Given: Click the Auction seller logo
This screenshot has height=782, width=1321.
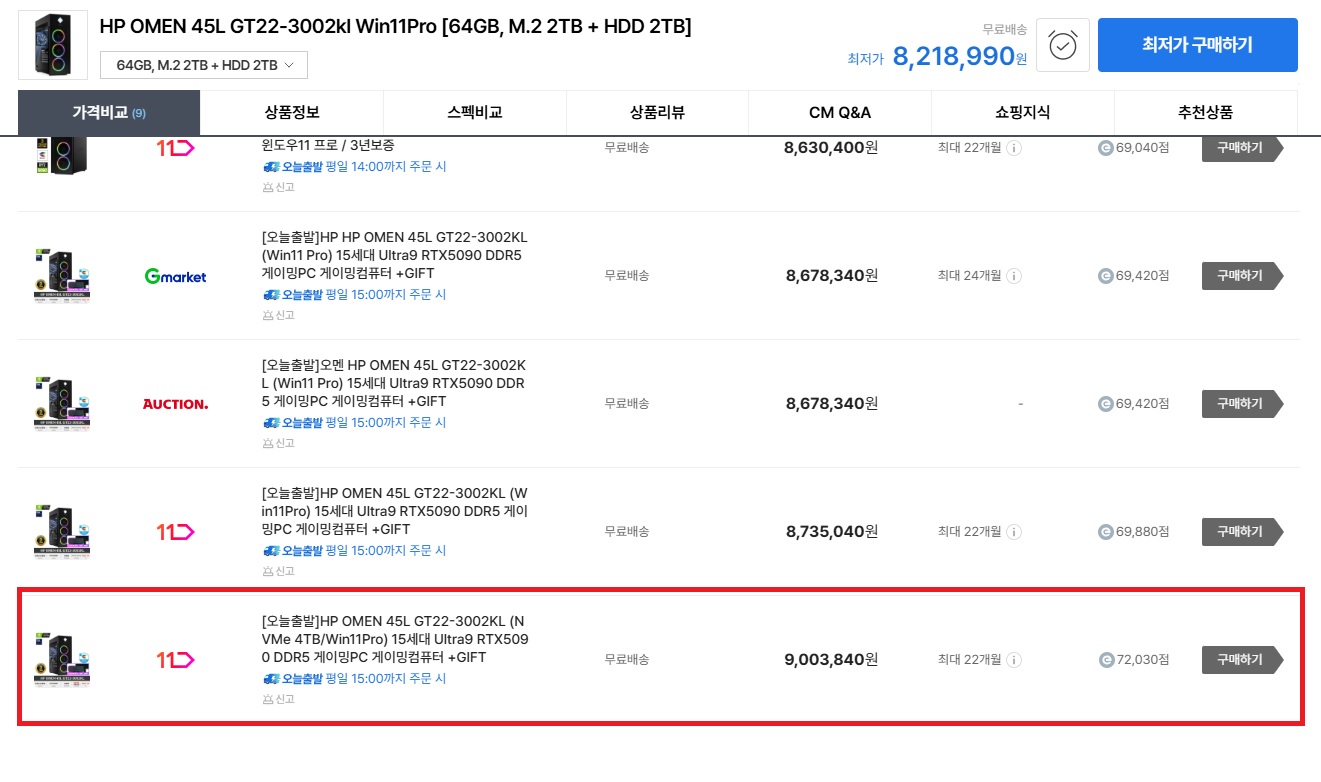Looking at the screenshot, I should [175, 404].
